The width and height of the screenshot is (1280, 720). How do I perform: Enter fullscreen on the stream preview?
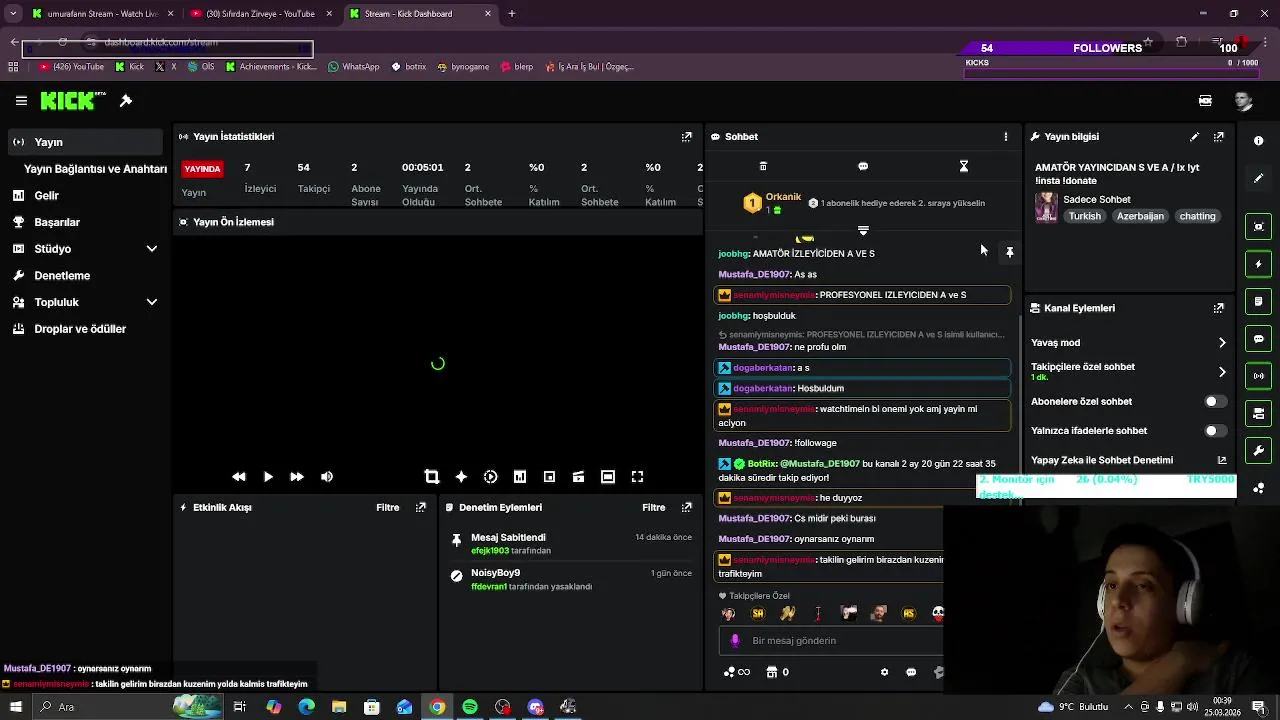(637, 477)
